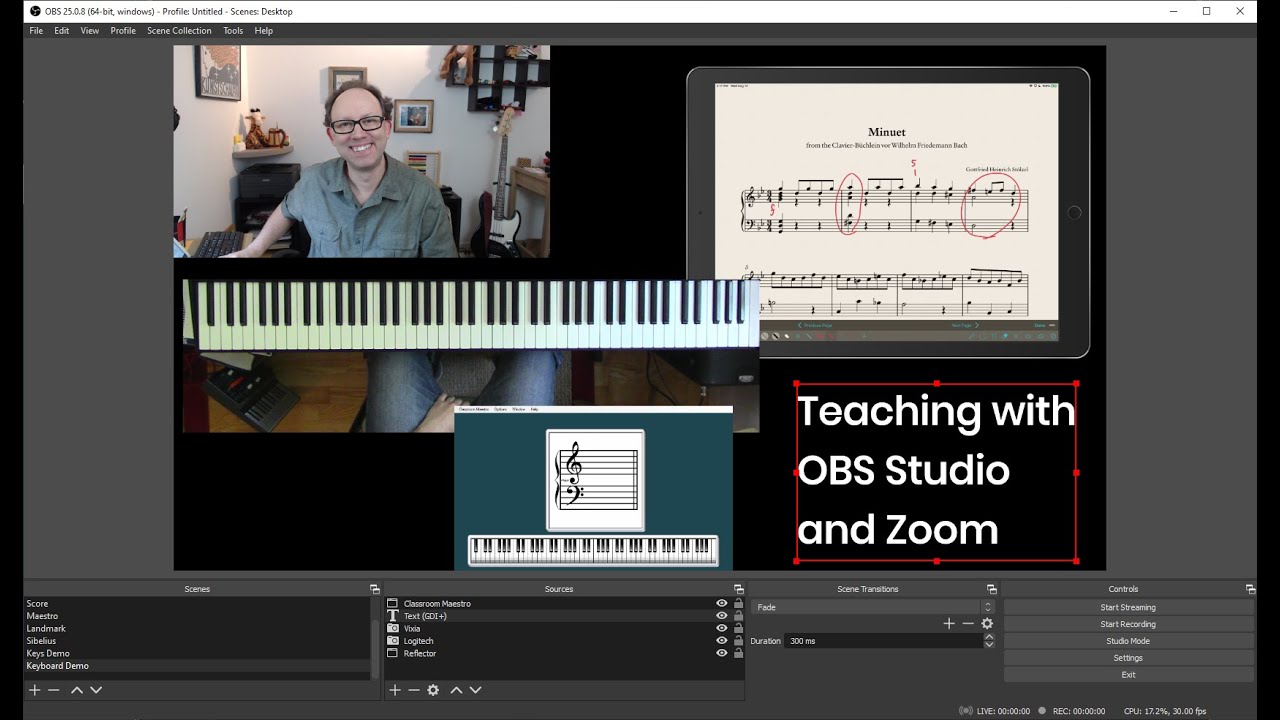Move scene up with arrow icon

[x=77, y=690]
